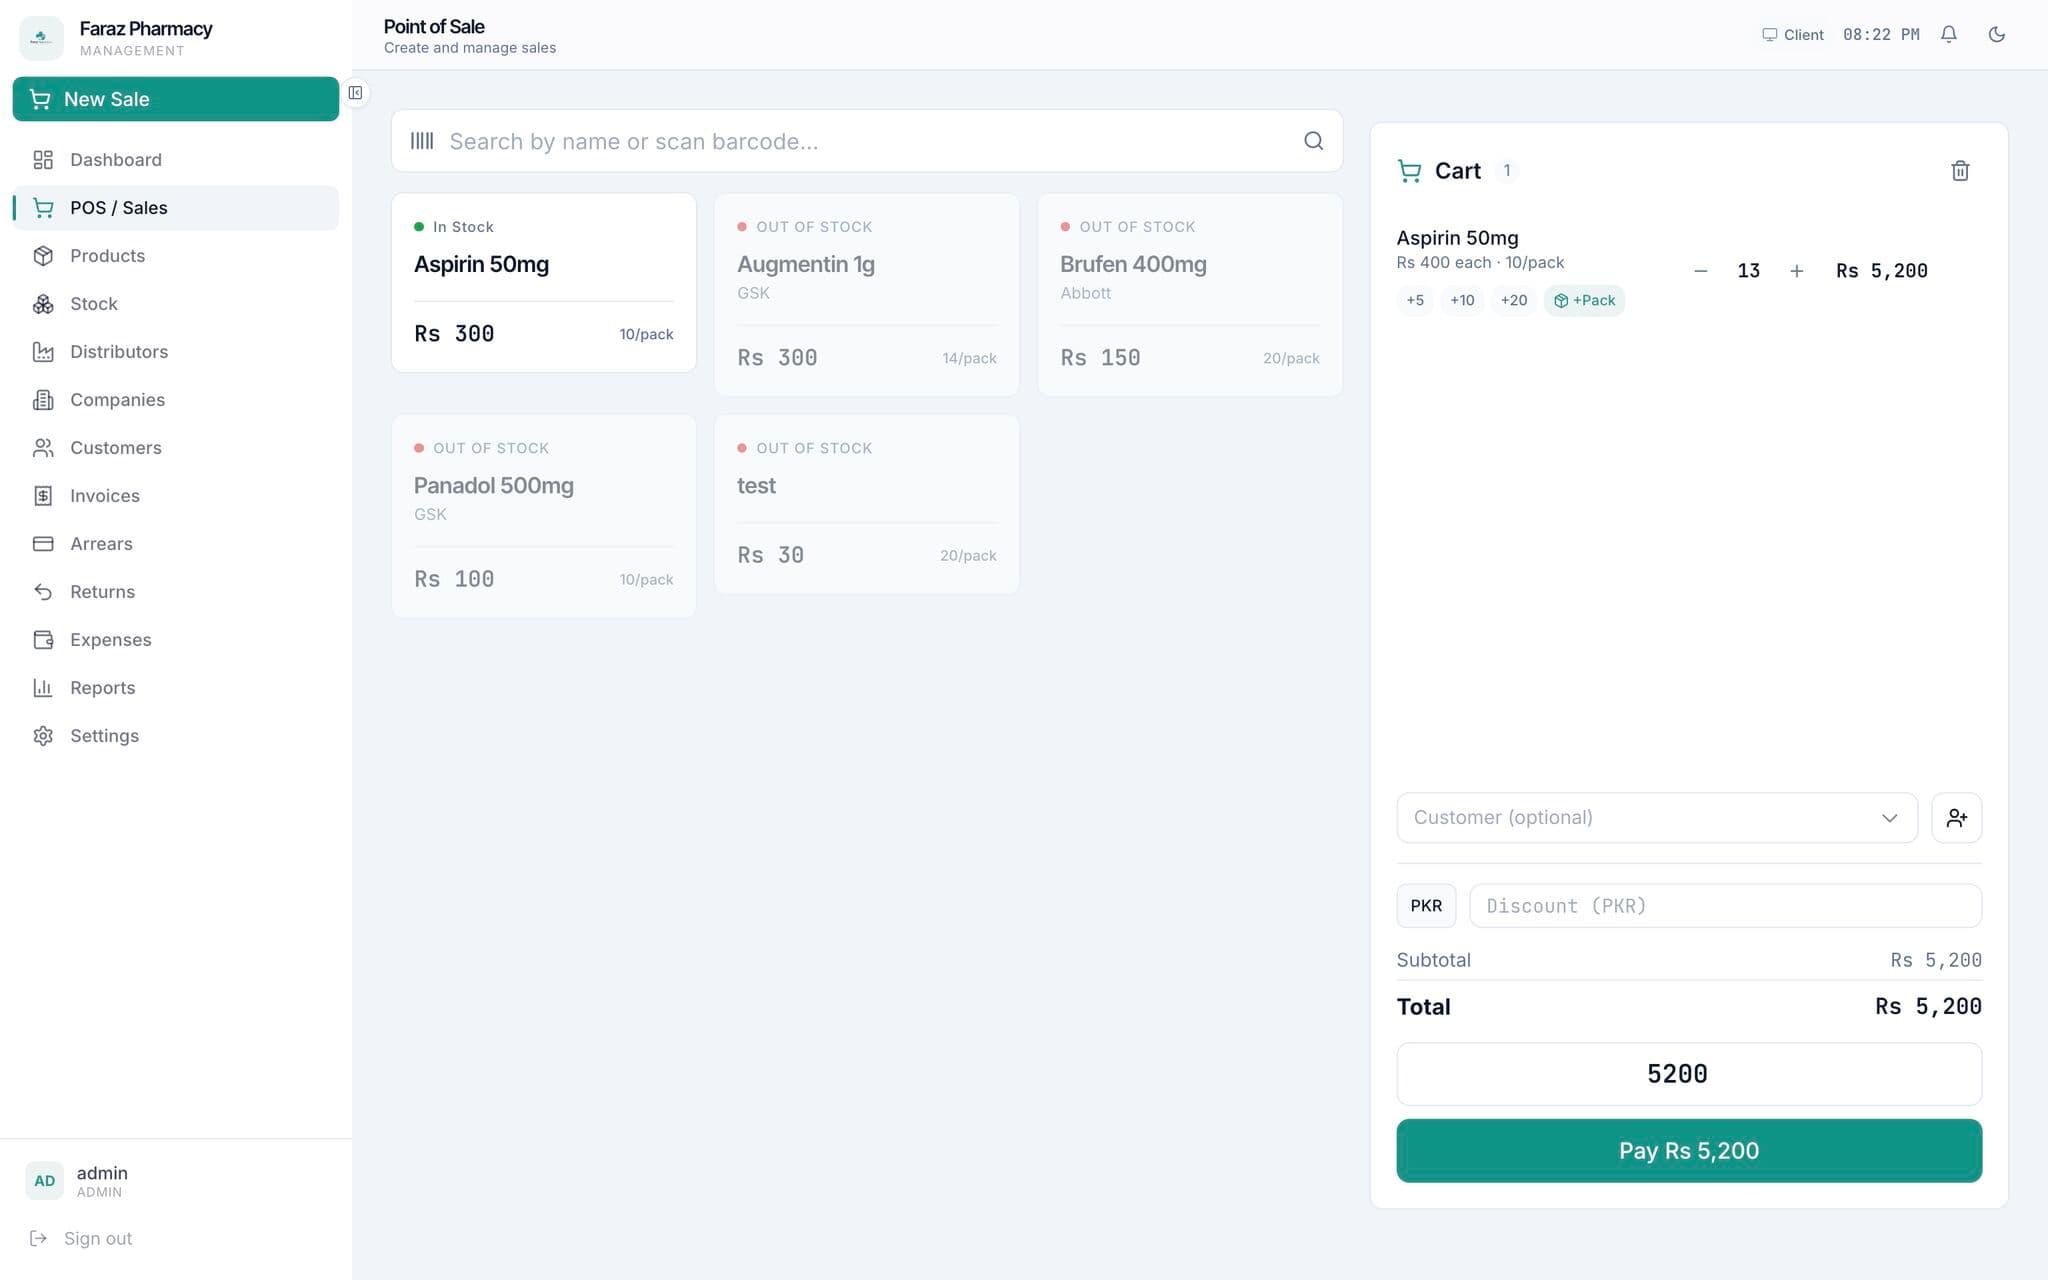The image size is (2048, 1280).
Task: Select the Brufen 400mg card
Action: click(1189, 295)
